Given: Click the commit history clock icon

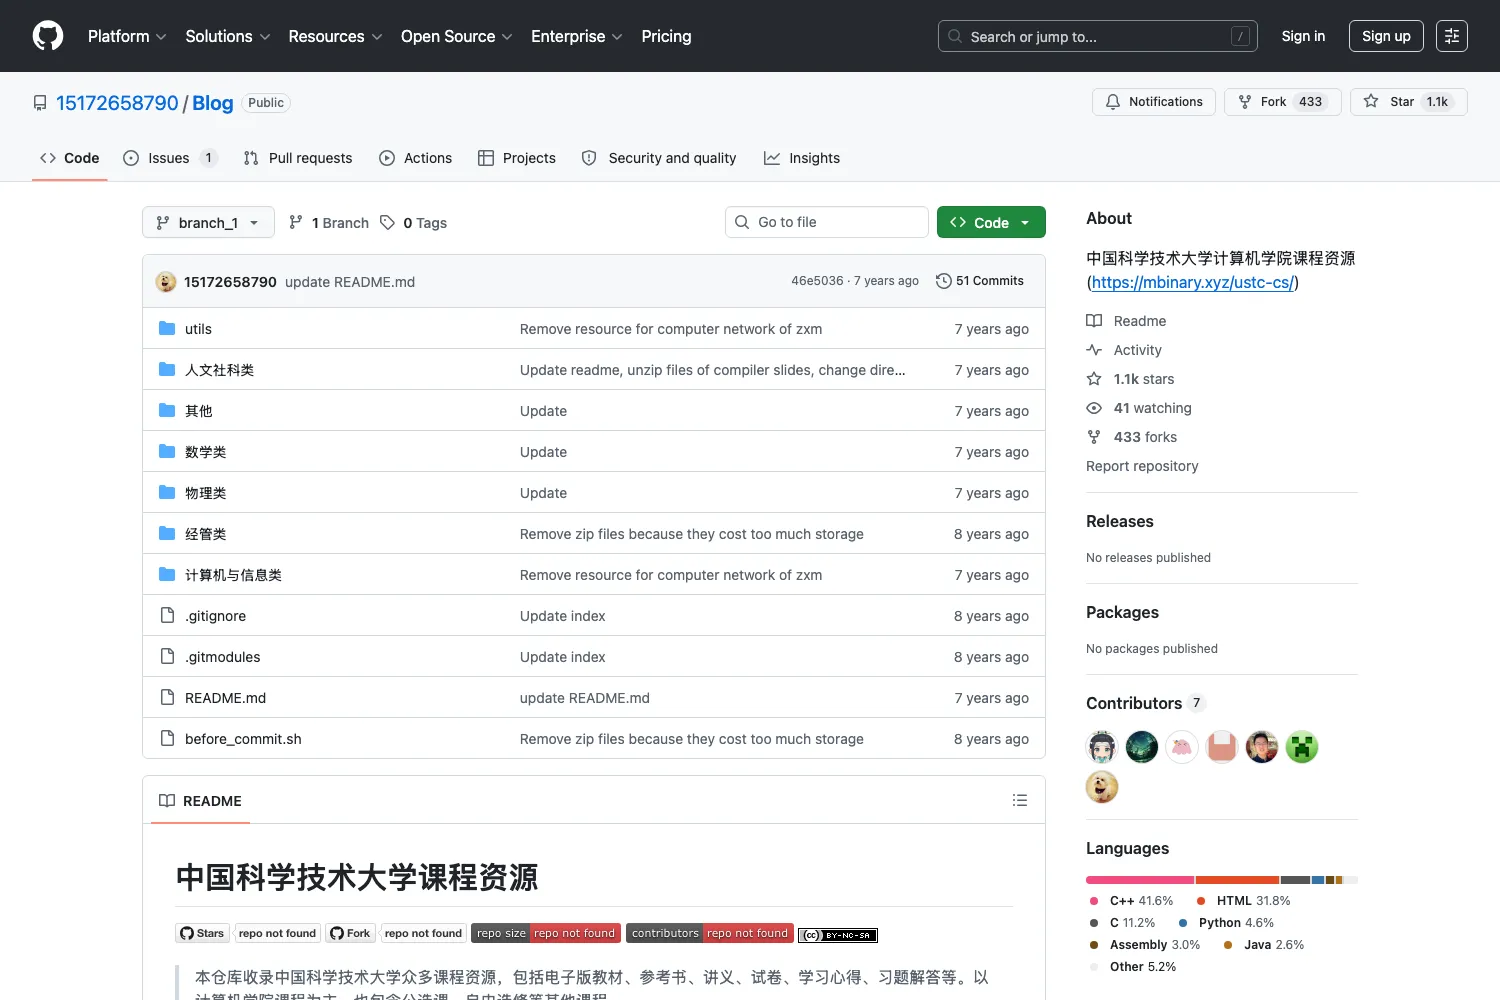Looking at the screenshot, I should [943, 281].
